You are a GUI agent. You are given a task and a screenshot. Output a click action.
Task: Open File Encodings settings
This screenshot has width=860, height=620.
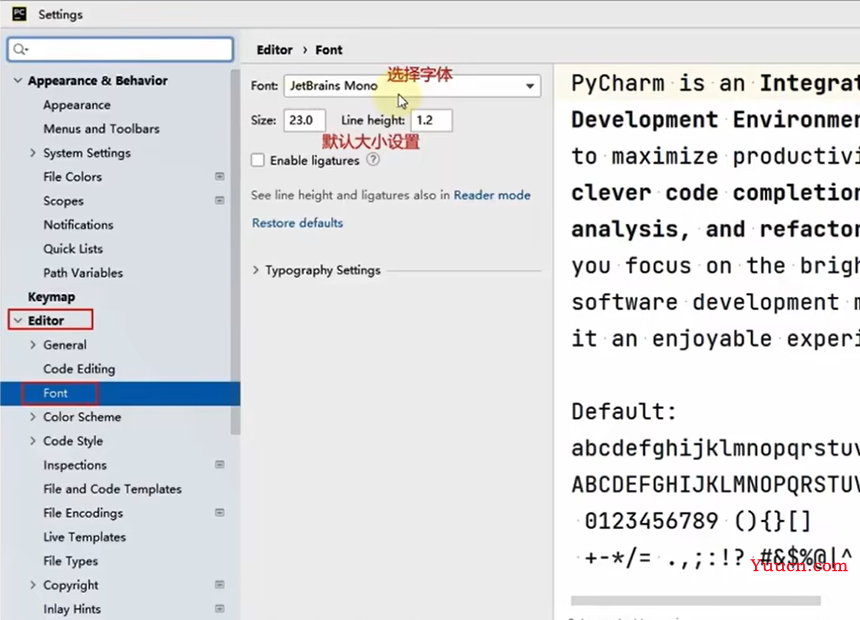point(83,513)
